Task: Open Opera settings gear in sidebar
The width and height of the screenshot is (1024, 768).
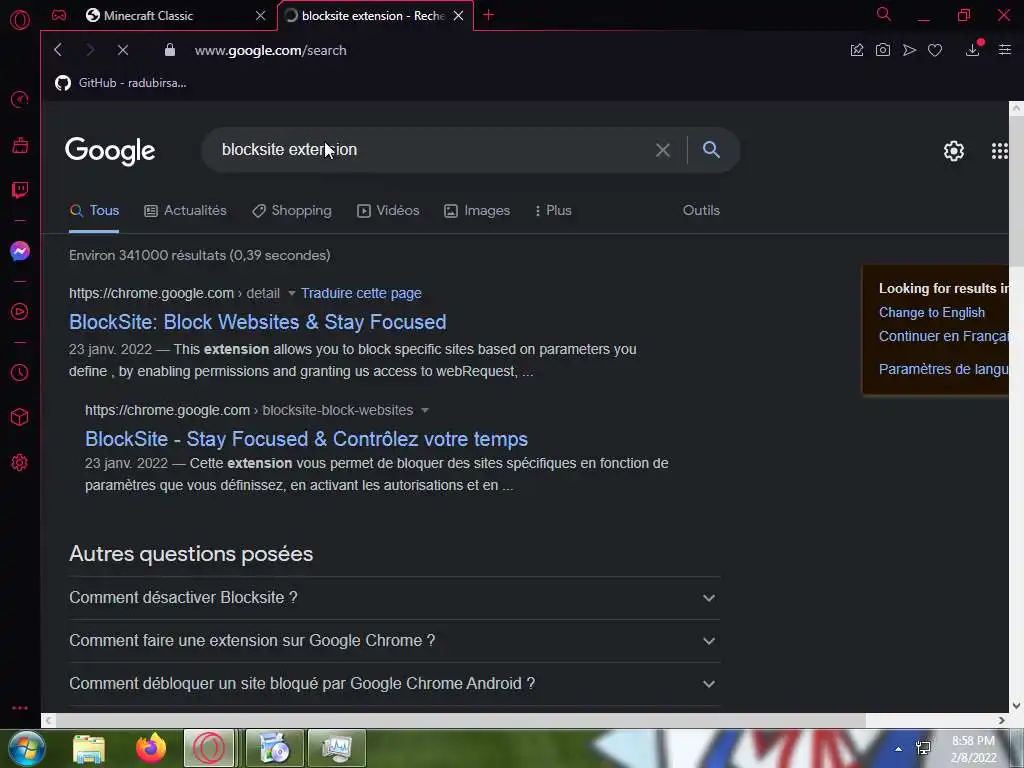Action: pyautogui.click(x=20, y=462)
